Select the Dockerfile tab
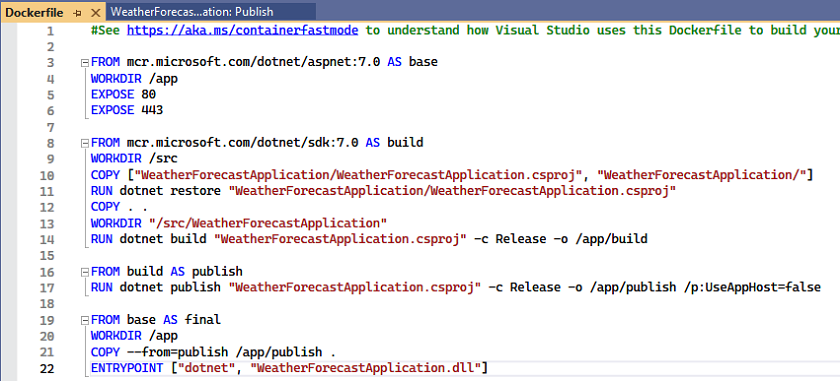The image size is (840, 381). [x=34, y=12]
